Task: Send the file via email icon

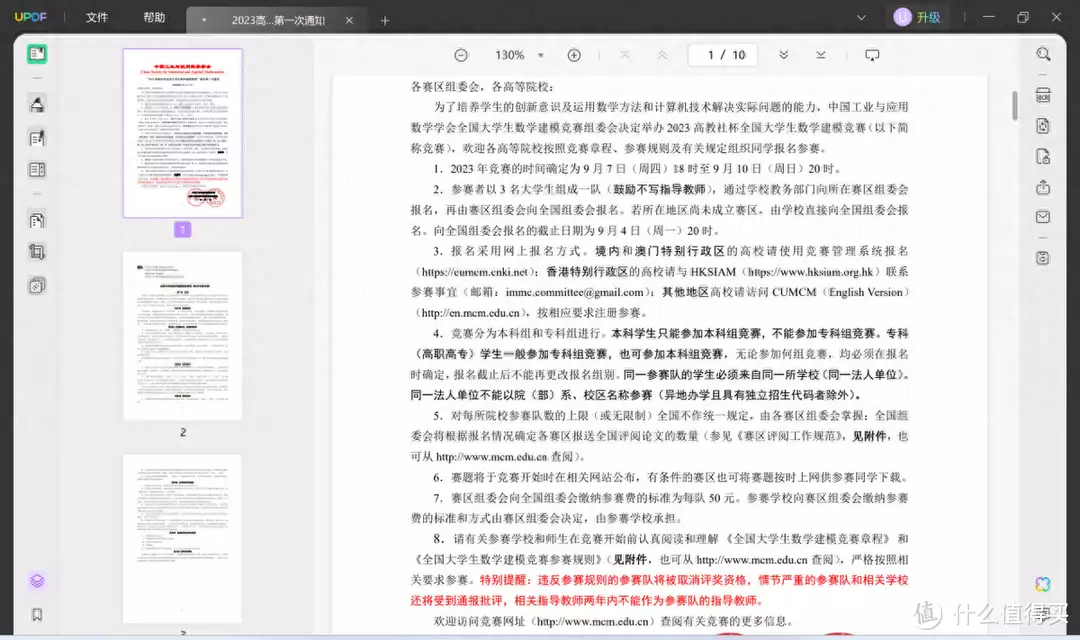Action: (x=1043, y=217)
